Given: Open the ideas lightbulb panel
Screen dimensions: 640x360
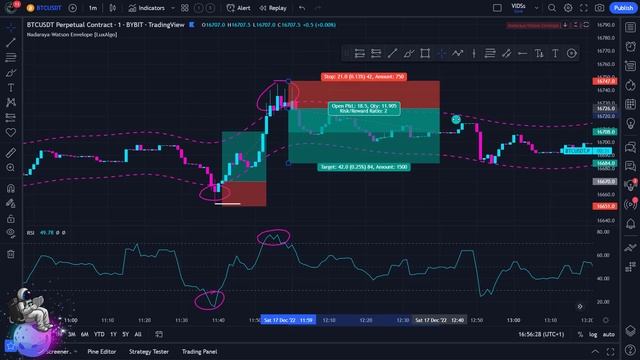Looking at the screenshot, I should [x=630, y=124].
